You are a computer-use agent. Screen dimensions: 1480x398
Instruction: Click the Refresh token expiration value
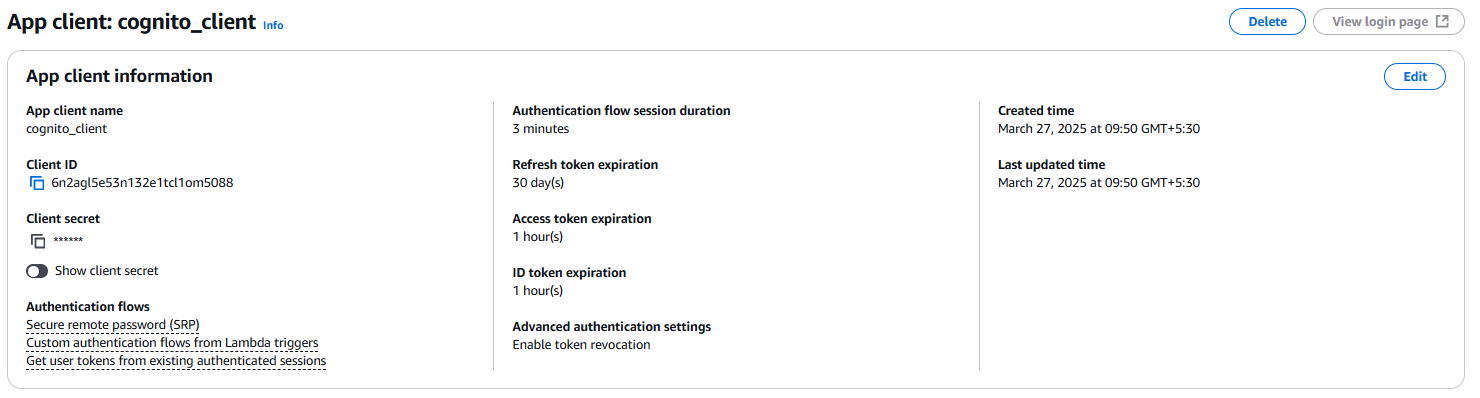(x=538, y=183)
